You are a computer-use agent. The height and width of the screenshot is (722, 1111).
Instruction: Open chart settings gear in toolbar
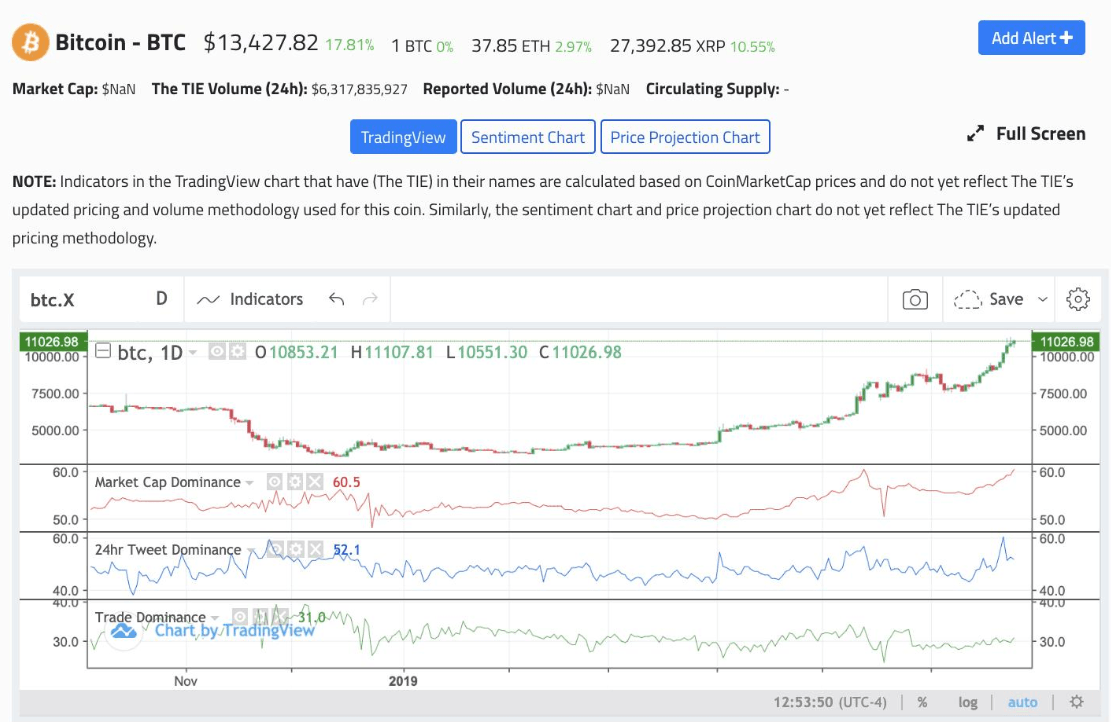pyautogui.click(x=1078, y=300)
